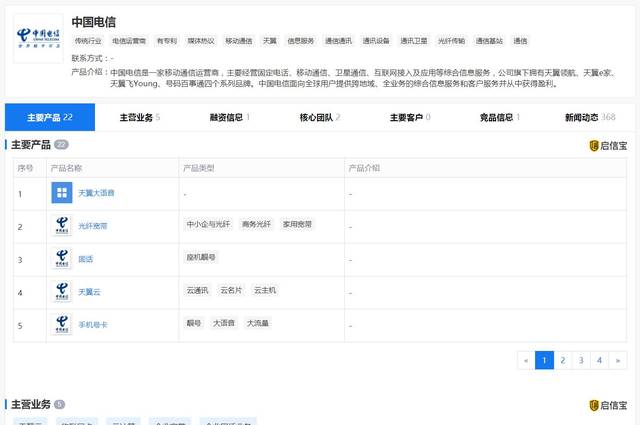Click the 商务光纤 product type tag

256,224
